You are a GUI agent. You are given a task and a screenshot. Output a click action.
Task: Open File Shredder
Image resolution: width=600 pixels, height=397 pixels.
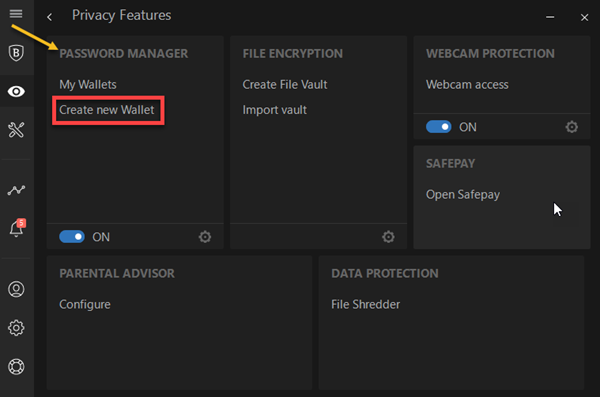(x=365, y=304)
